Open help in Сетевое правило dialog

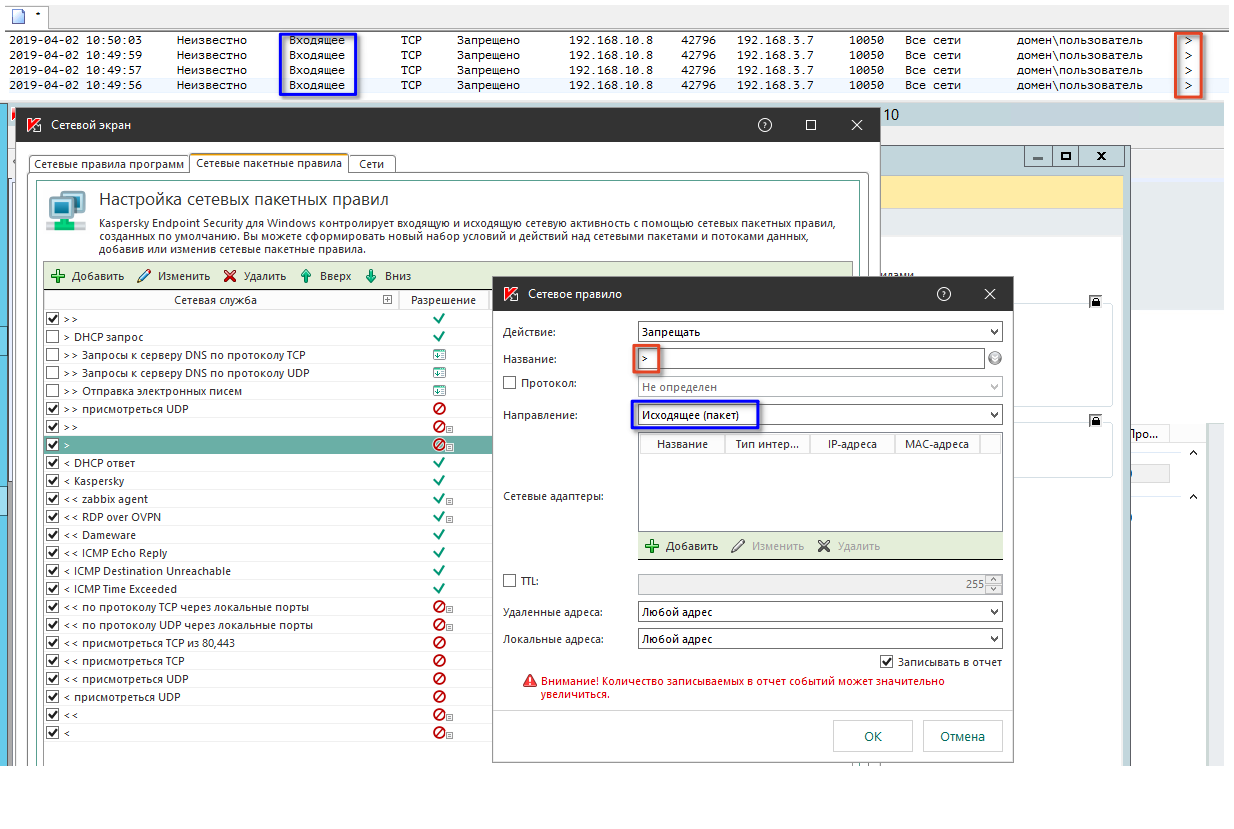coord(943,294)
